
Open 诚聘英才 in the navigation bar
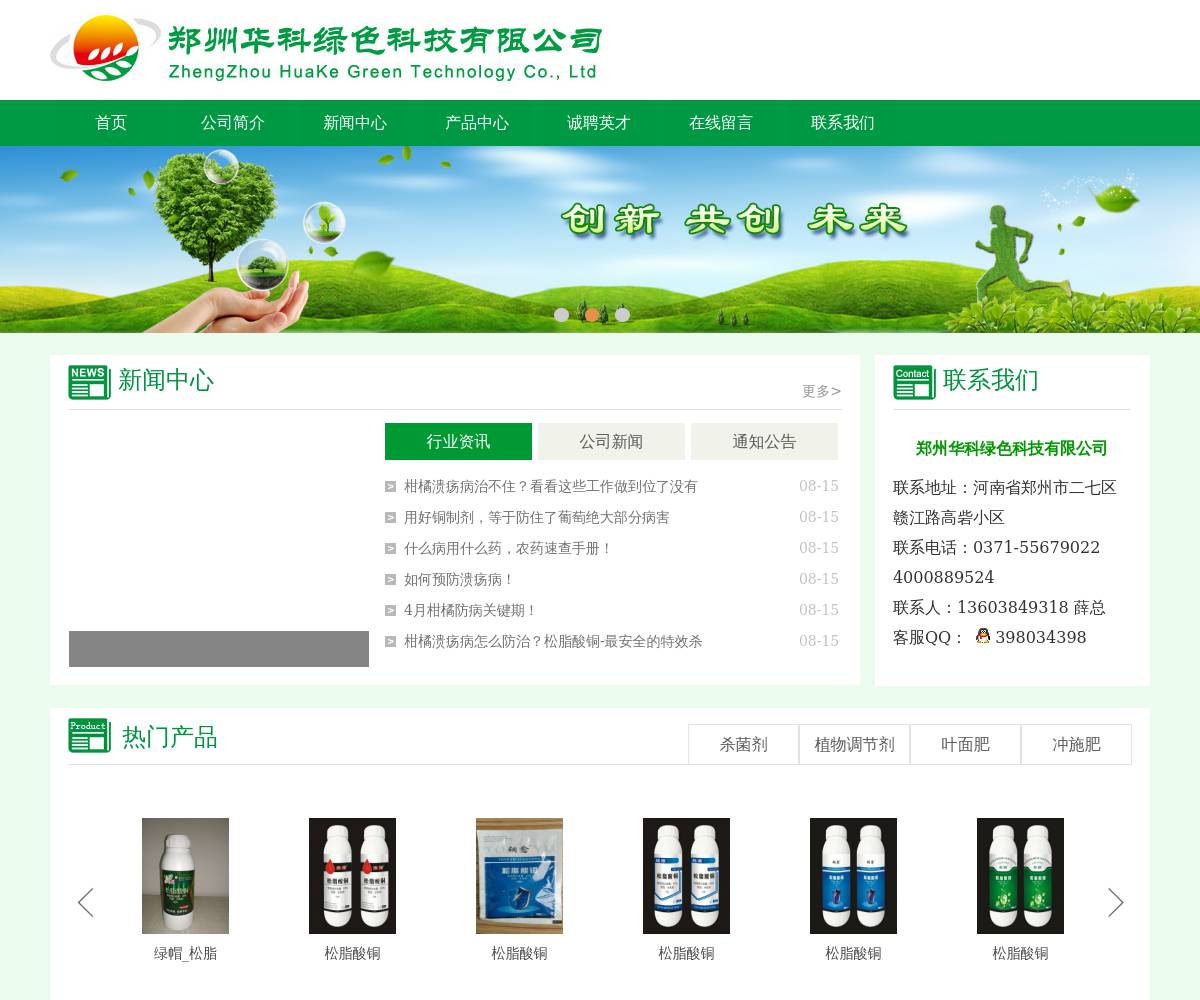click(599, 123)
